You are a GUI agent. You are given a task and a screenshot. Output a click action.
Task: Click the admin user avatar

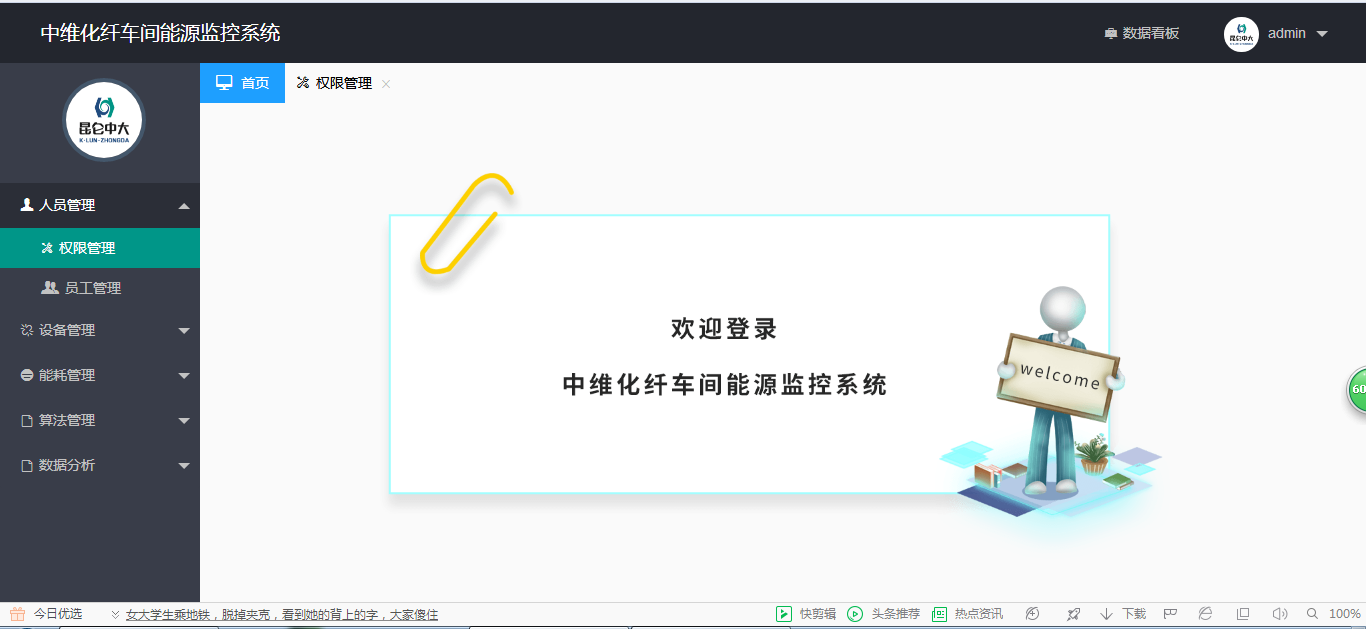click(1241, 34)
